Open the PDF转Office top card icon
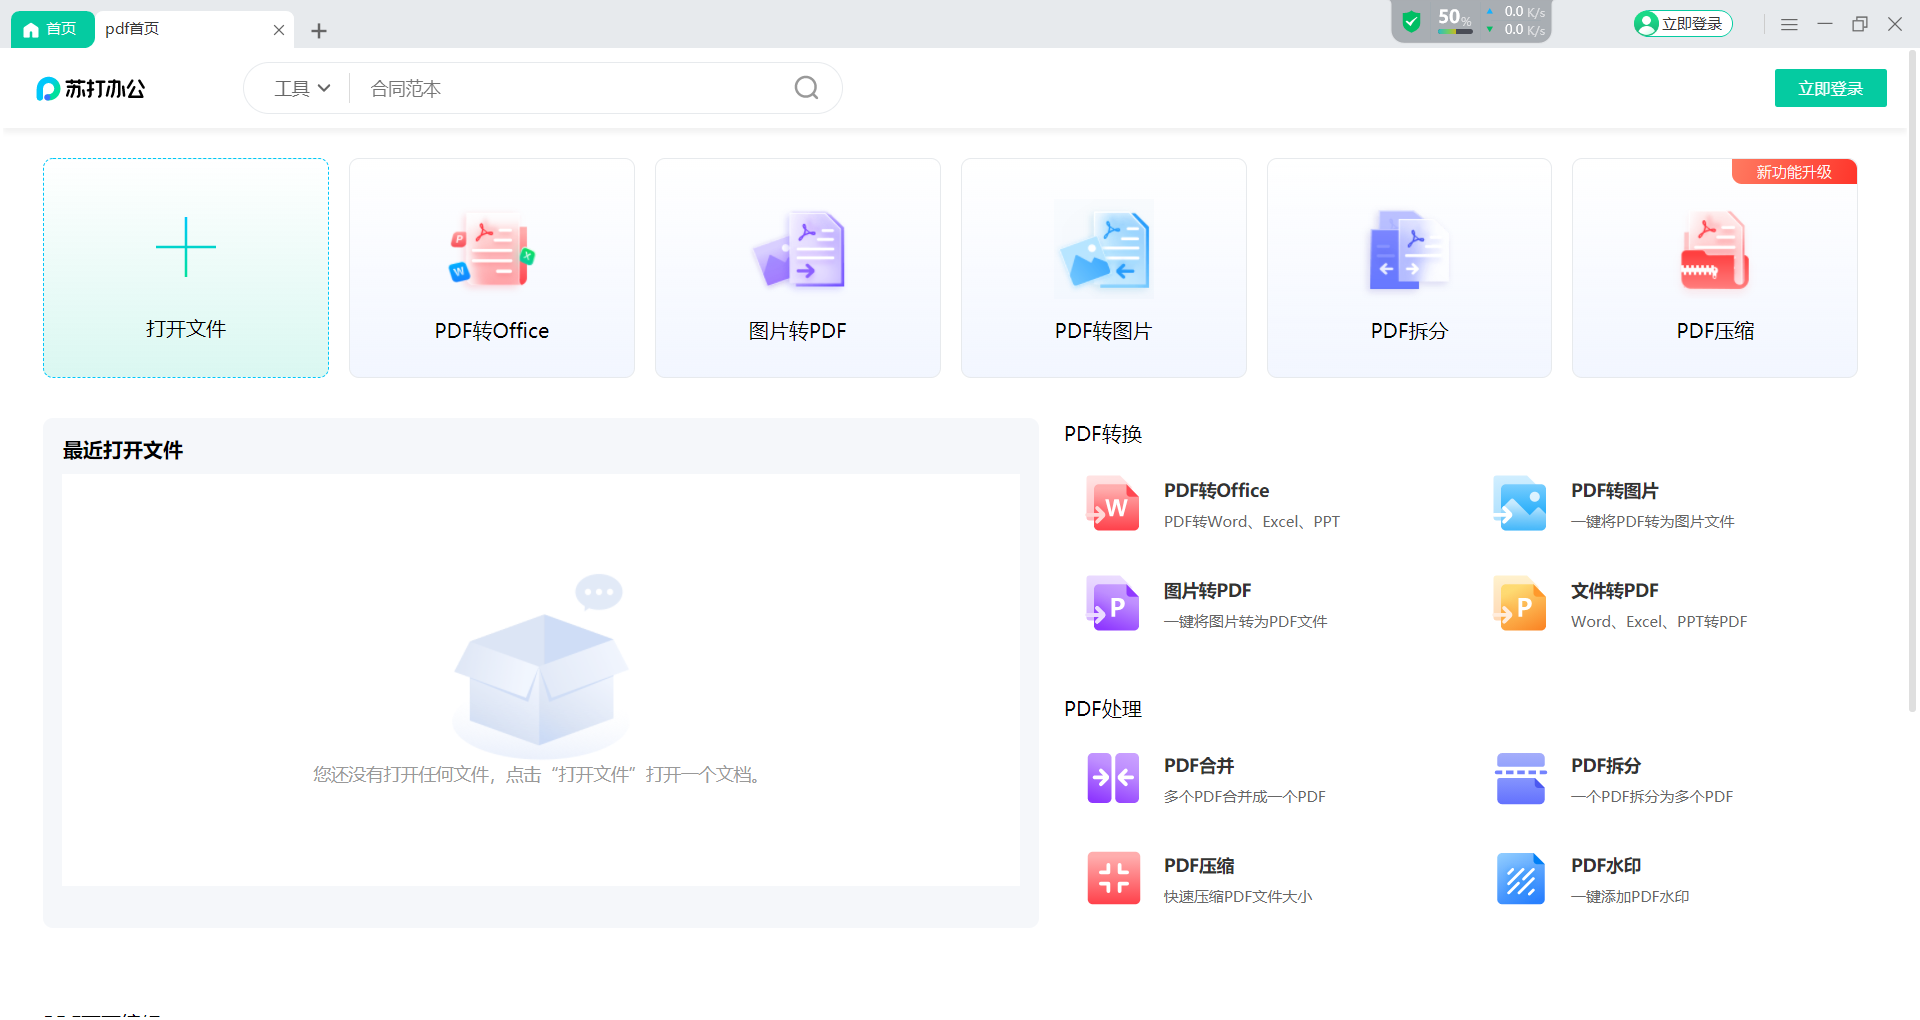This screenshot has width=1920, height=1020. [491, 250]
